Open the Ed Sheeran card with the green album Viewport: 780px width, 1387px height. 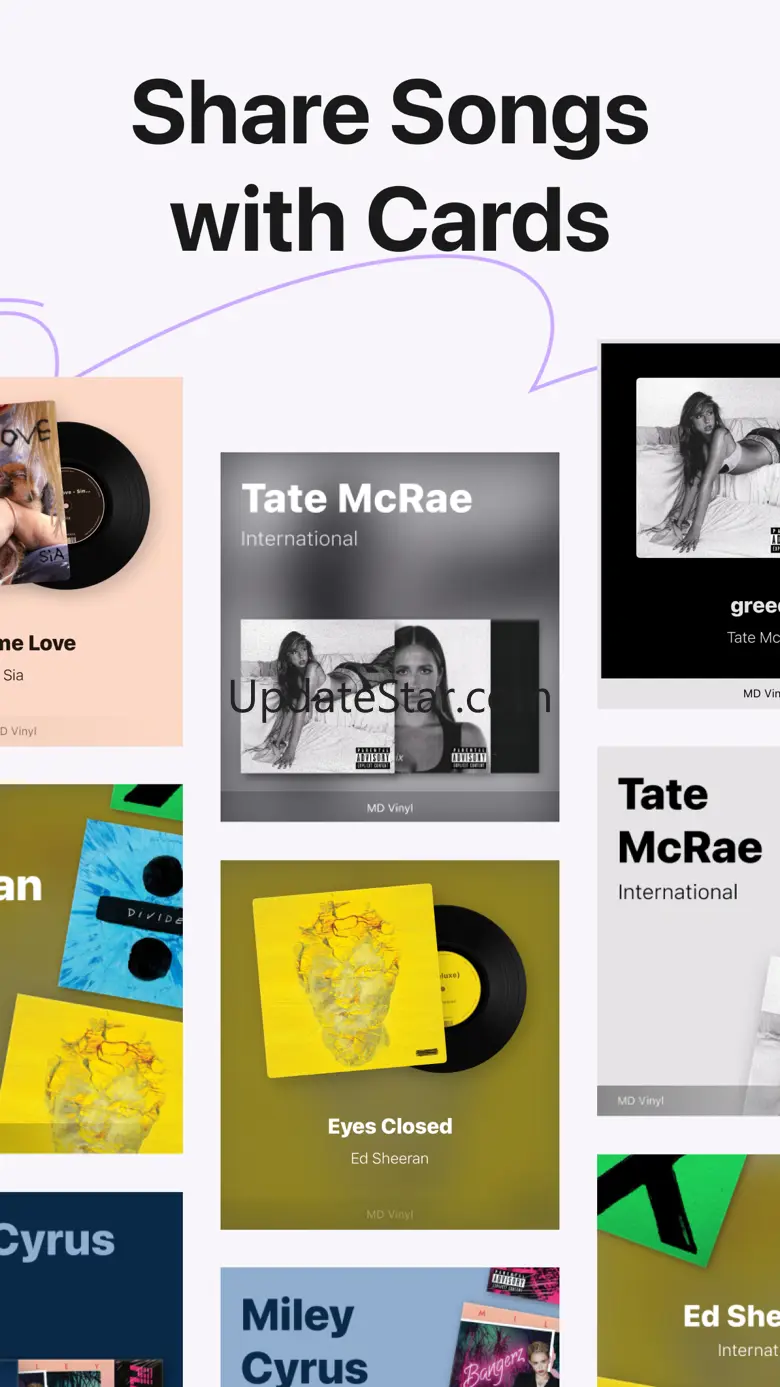click(x=689, y=1270)
